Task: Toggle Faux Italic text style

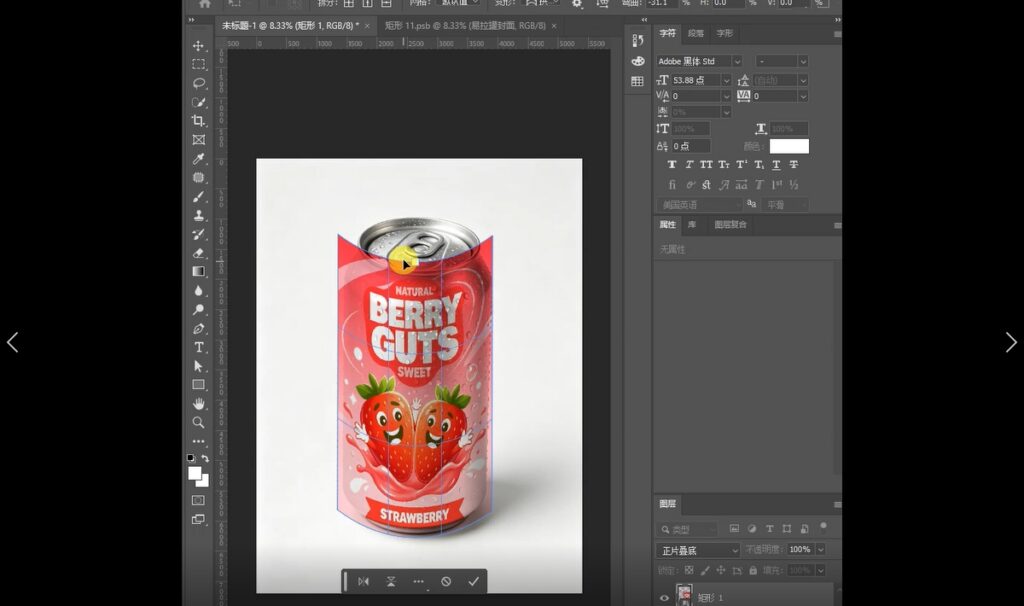Action: point(689,165)
